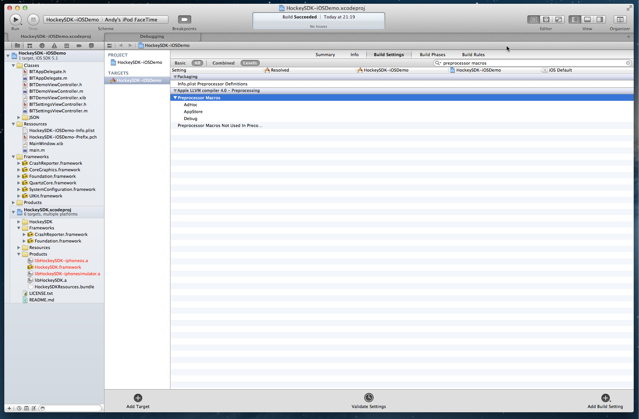Viewport: 639px width, 419px height.
Task: Collapse the Apple LLVM compiler 4.0 section
Action: 175,90
